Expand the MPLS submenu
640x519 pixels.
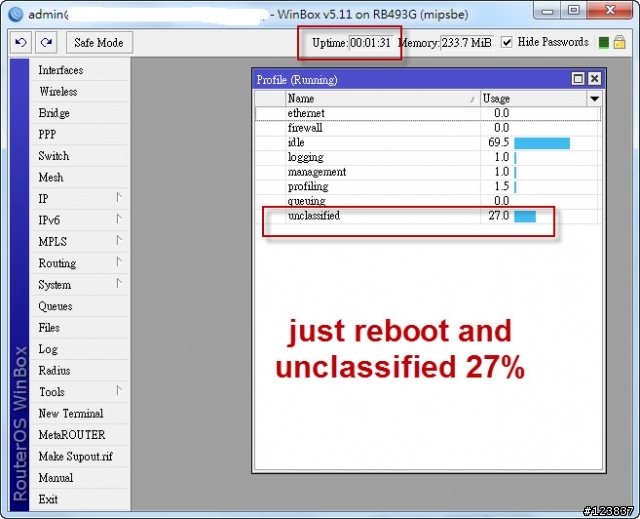tap(80, 242)
